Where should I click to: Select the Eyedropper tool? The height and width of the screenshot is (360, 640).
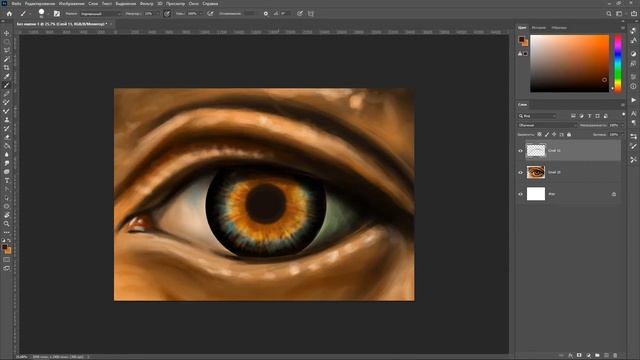[7, 76]
